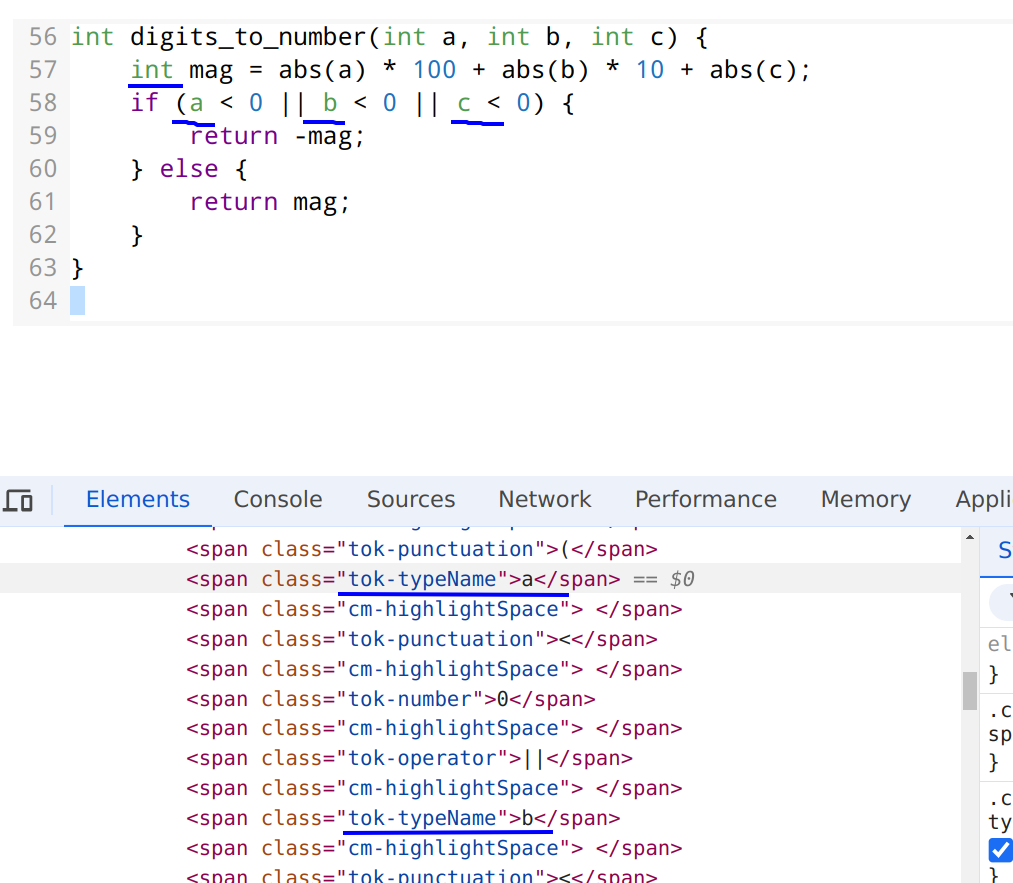Open the Network panel tab
This screenshot has height=883, width=1013.
(x=545, y=500)
